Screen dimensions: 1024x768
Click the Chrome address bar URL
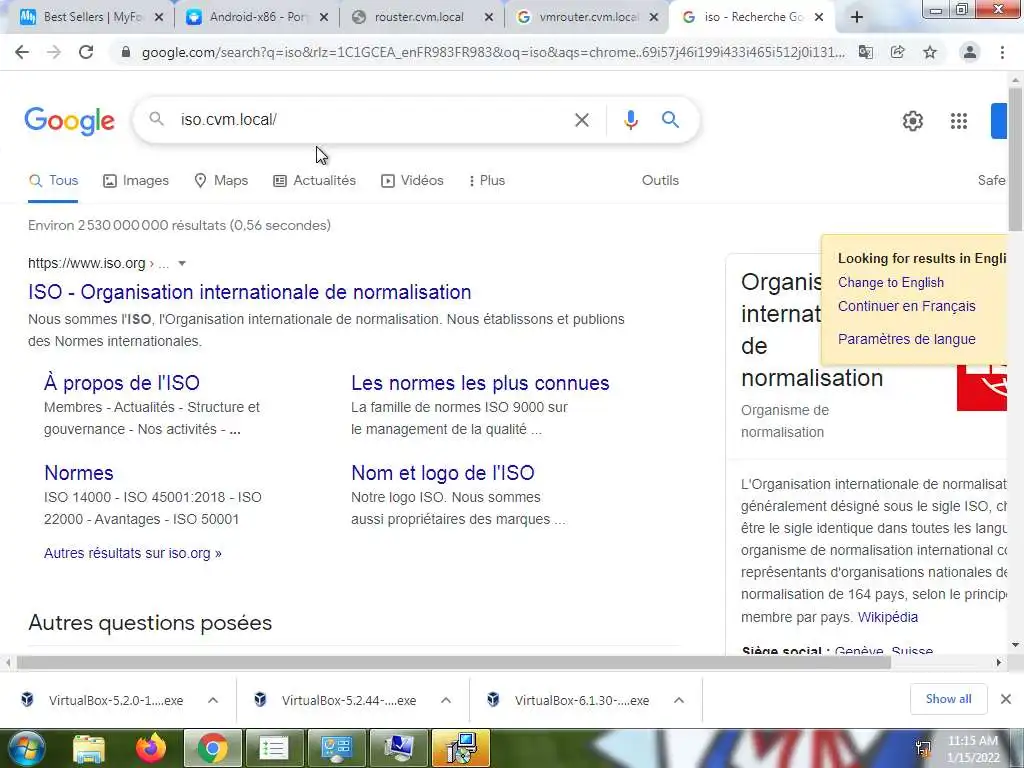(493, 52)
